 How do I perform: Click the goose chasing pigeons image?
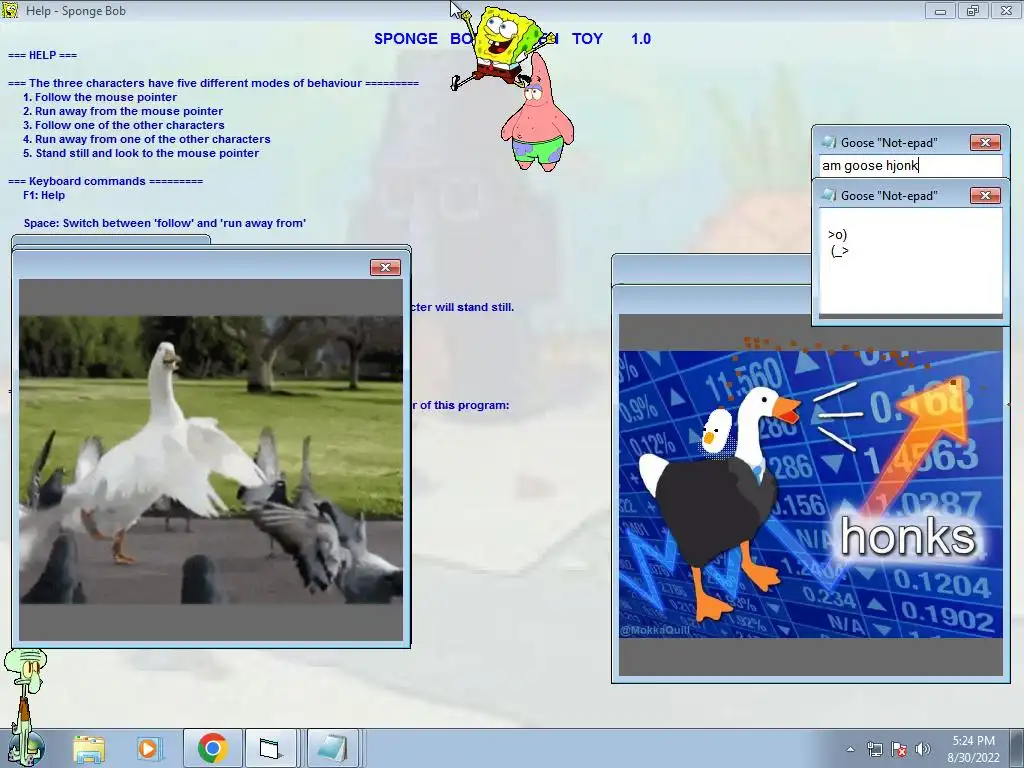coord(211,460)
